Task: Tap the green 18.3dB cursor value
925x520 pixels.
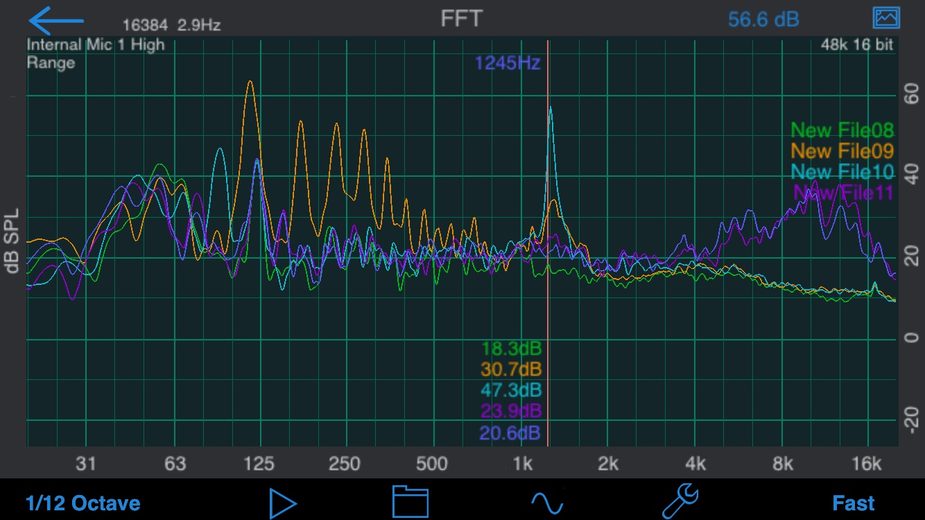Action: point(511,348)
